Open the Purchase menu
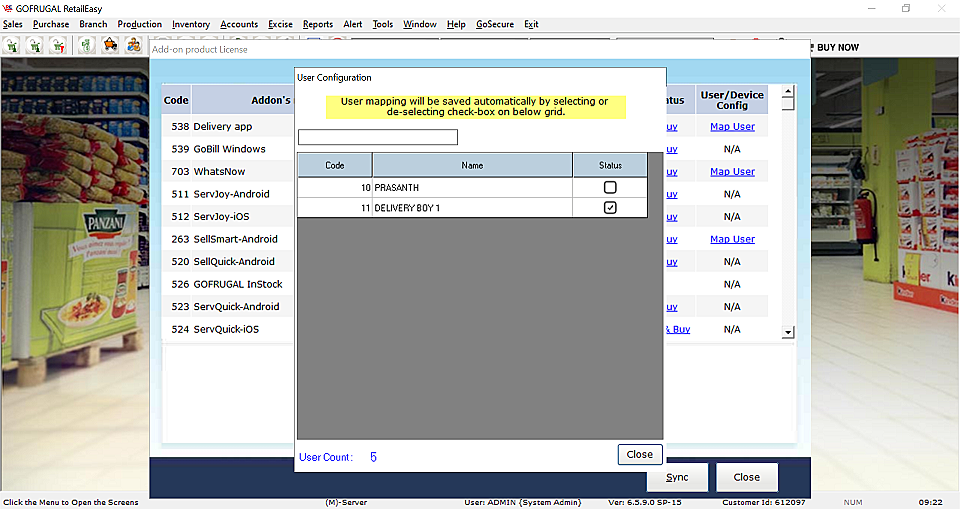Screen dimensions: 960x509 pyautogui.click(x=51, y=24)
